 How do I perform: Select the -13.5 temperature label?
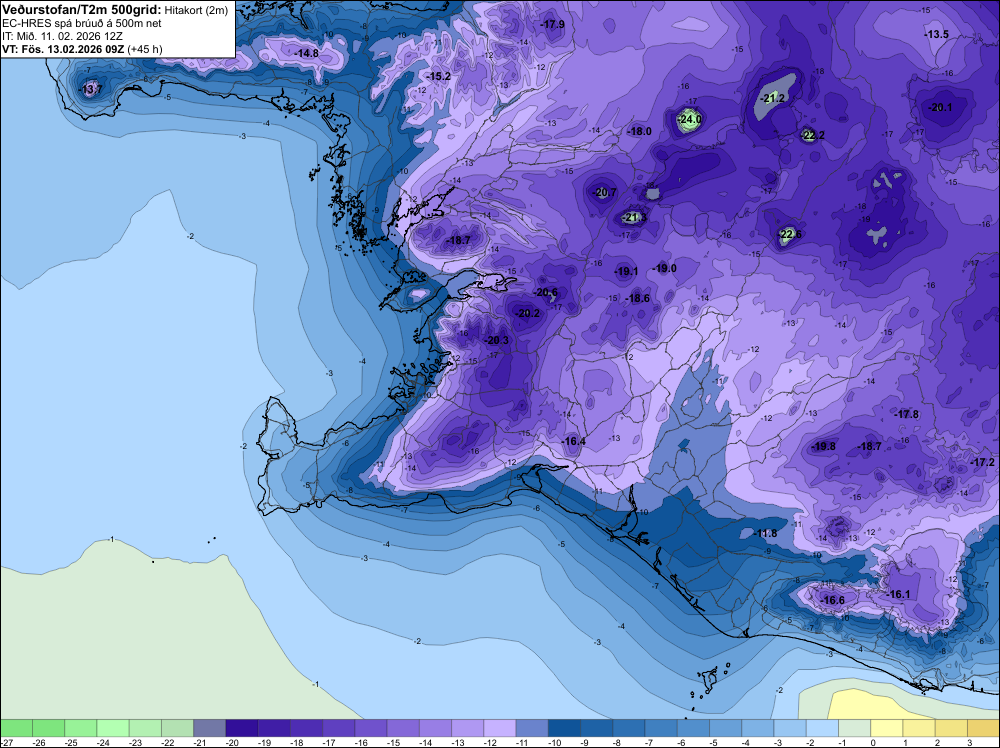(x=937, y=34)
